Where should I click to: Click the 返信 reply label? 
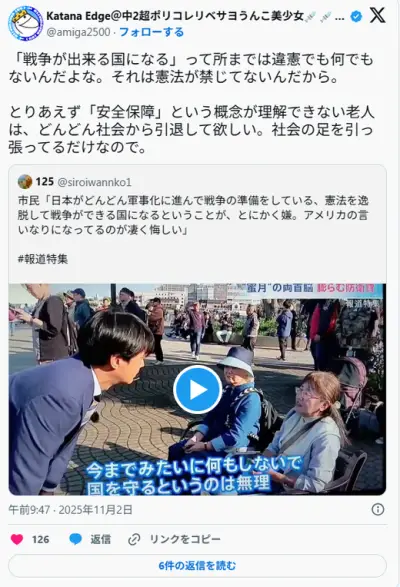point(100,539)
